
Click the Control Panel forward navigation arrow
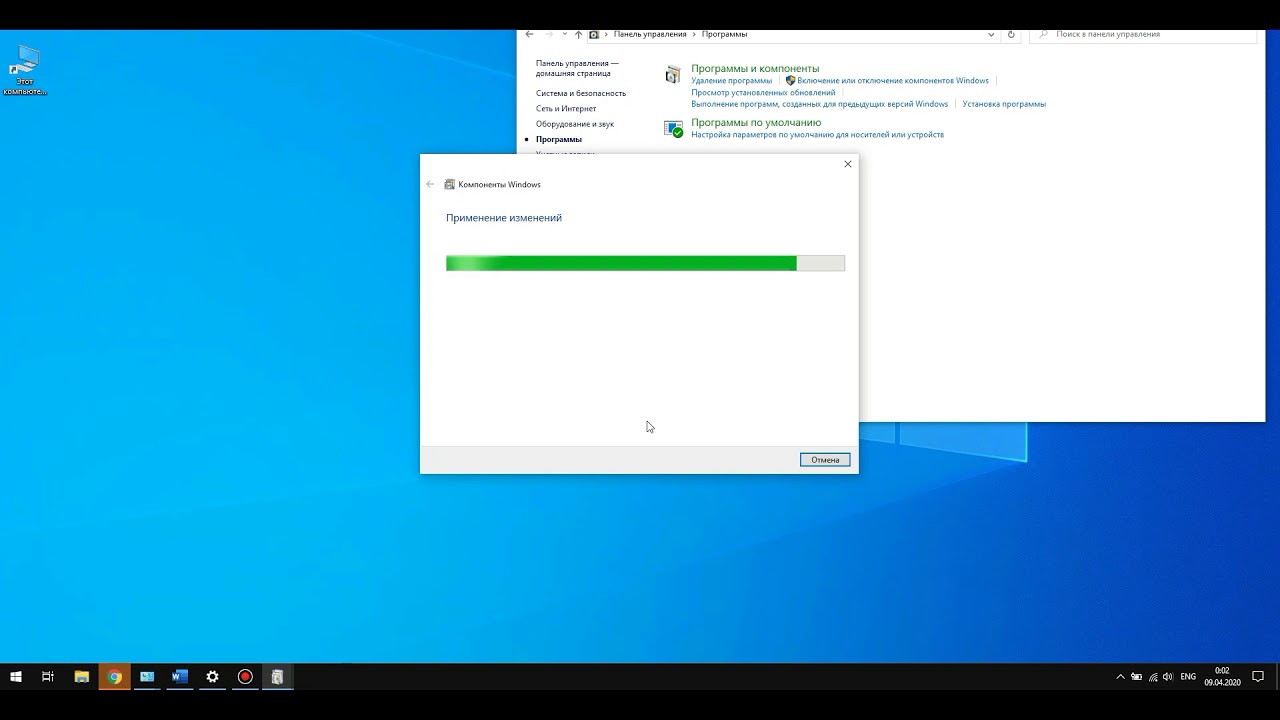pos(549,34)
